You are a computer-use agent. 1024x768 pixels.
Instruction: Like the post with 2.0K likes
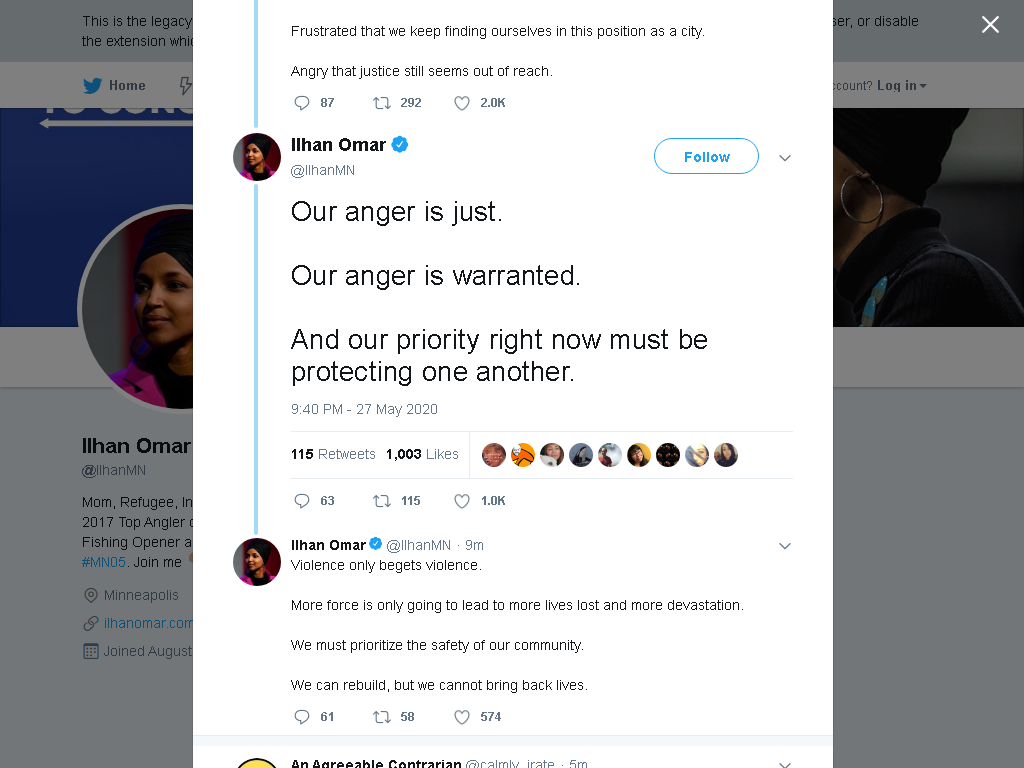click(x=462, y=103)
